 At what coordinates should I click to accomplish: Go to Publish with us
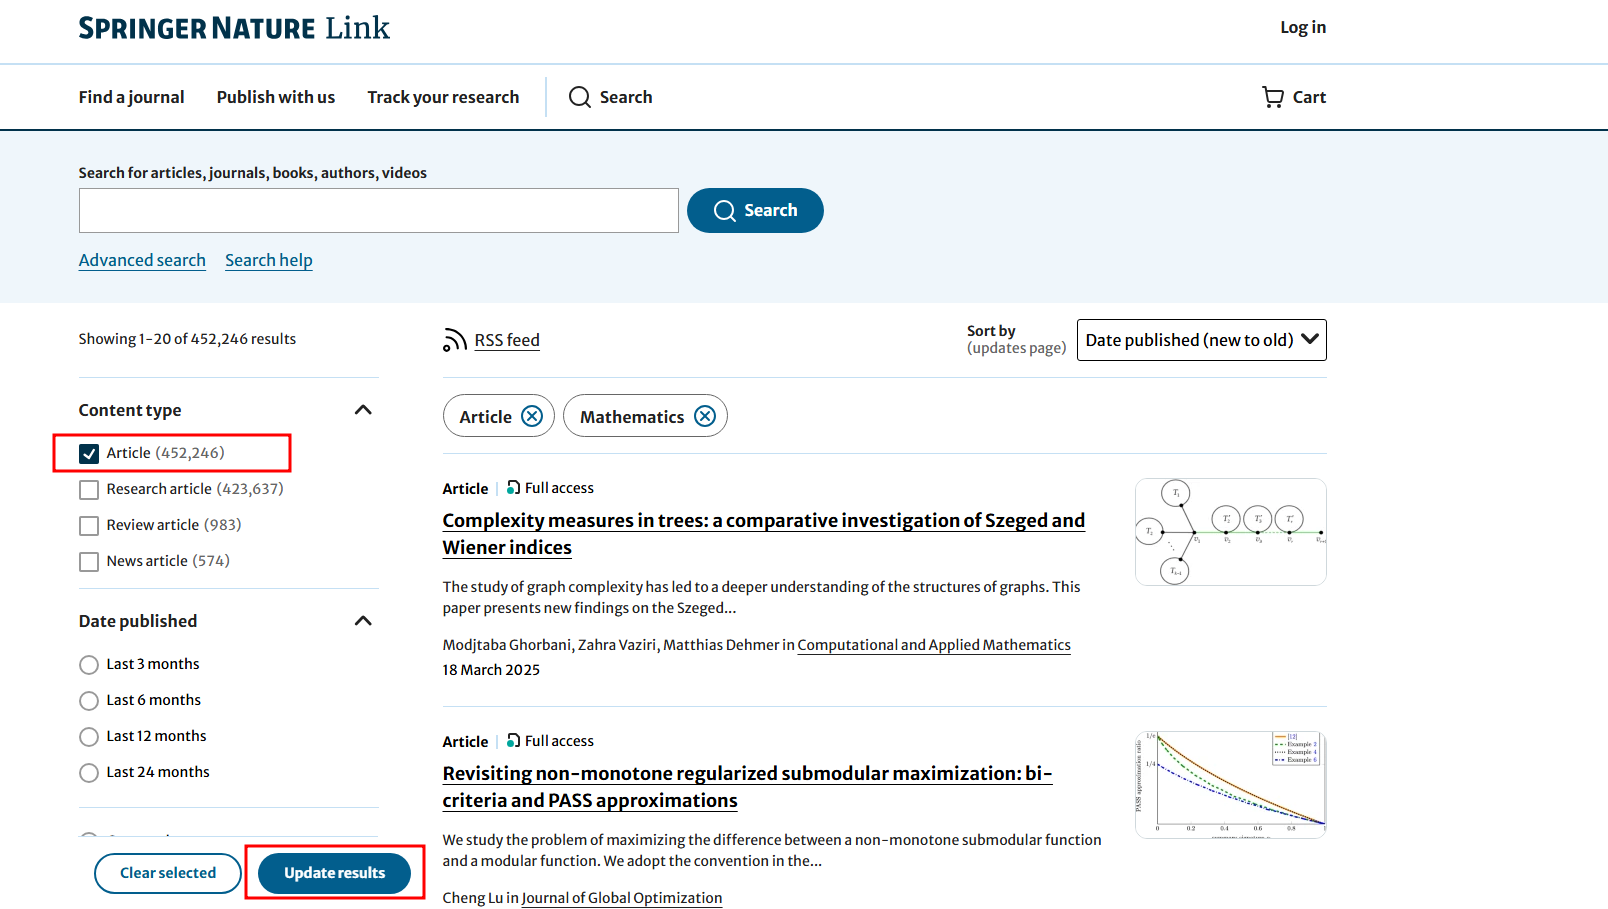click(276, 97)
